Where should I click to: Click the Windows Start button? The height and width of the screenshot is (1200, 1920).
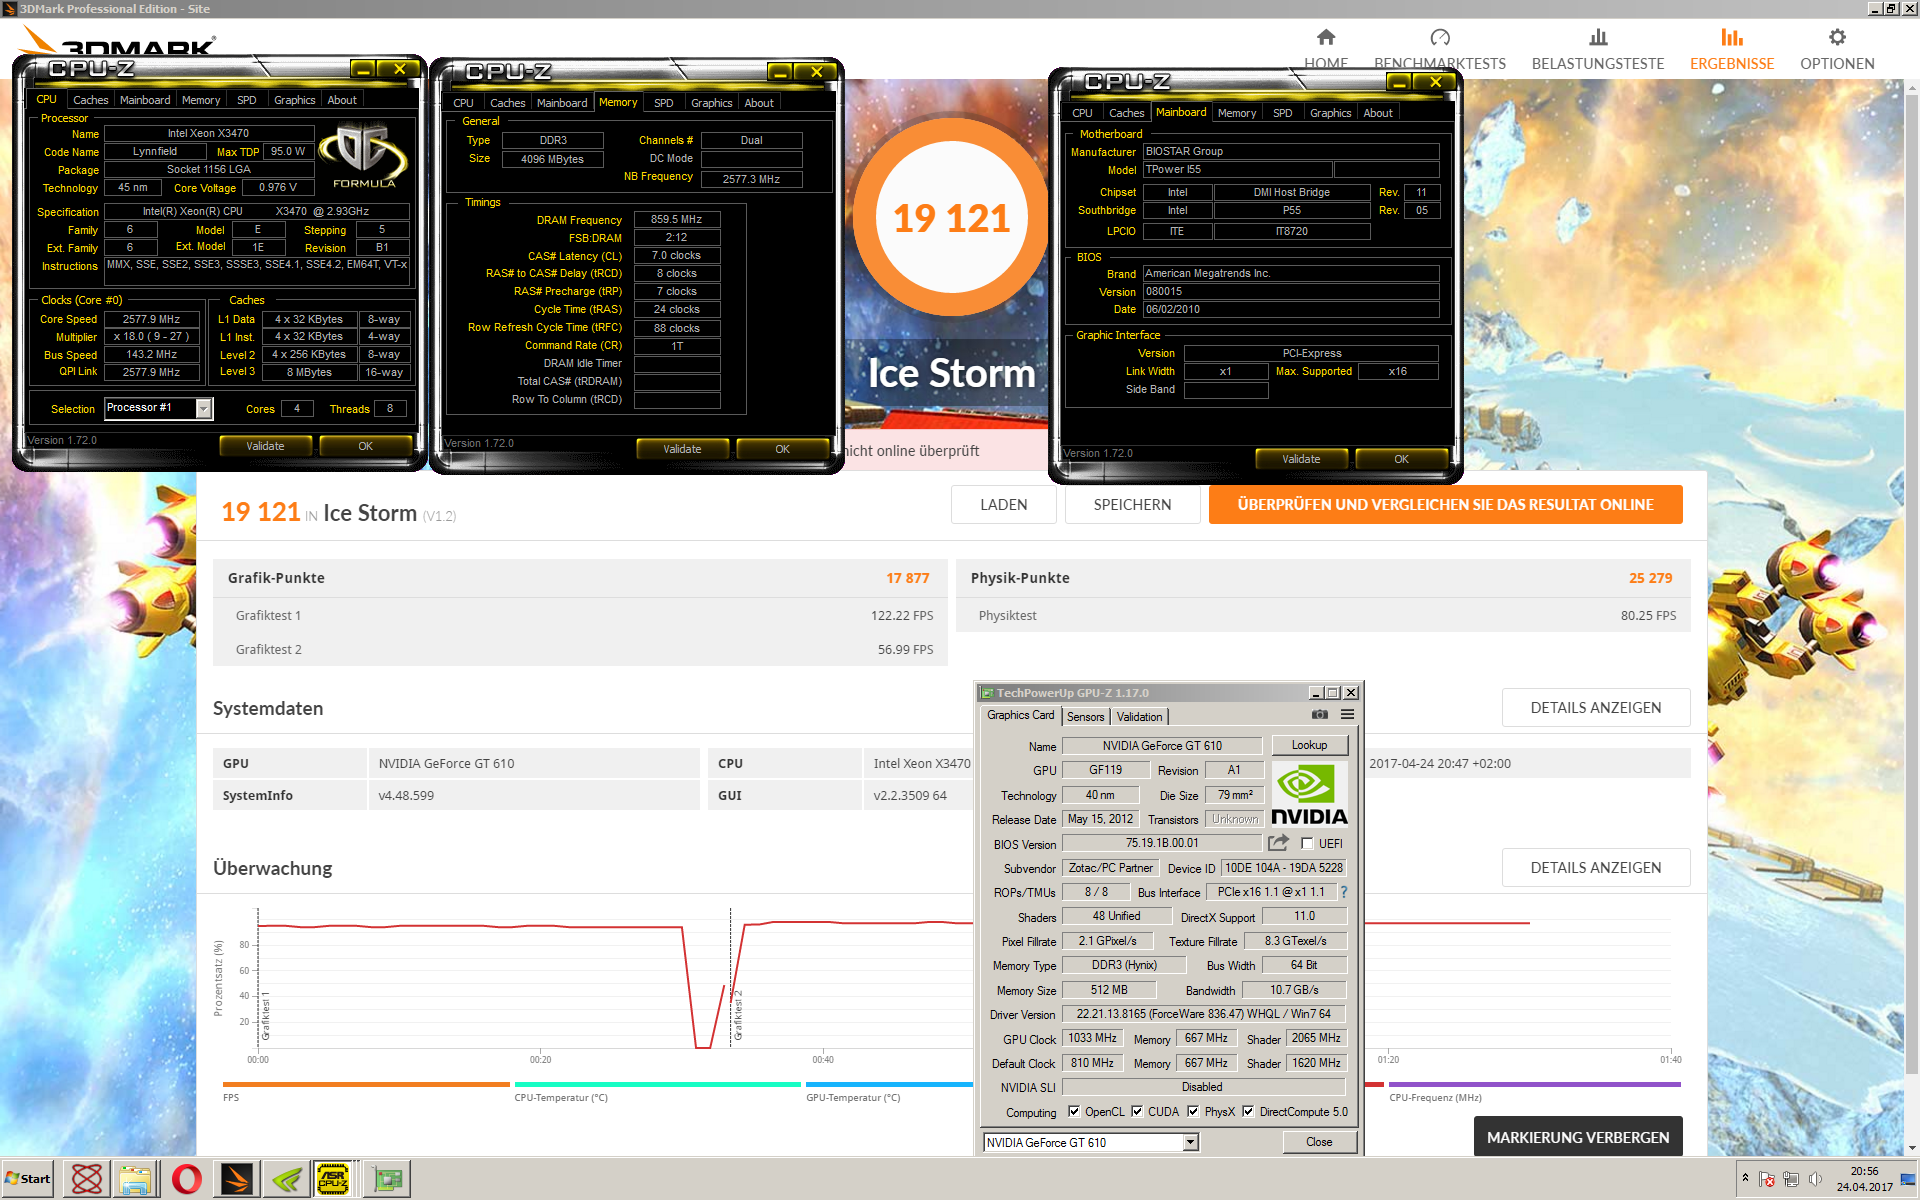28,1179
